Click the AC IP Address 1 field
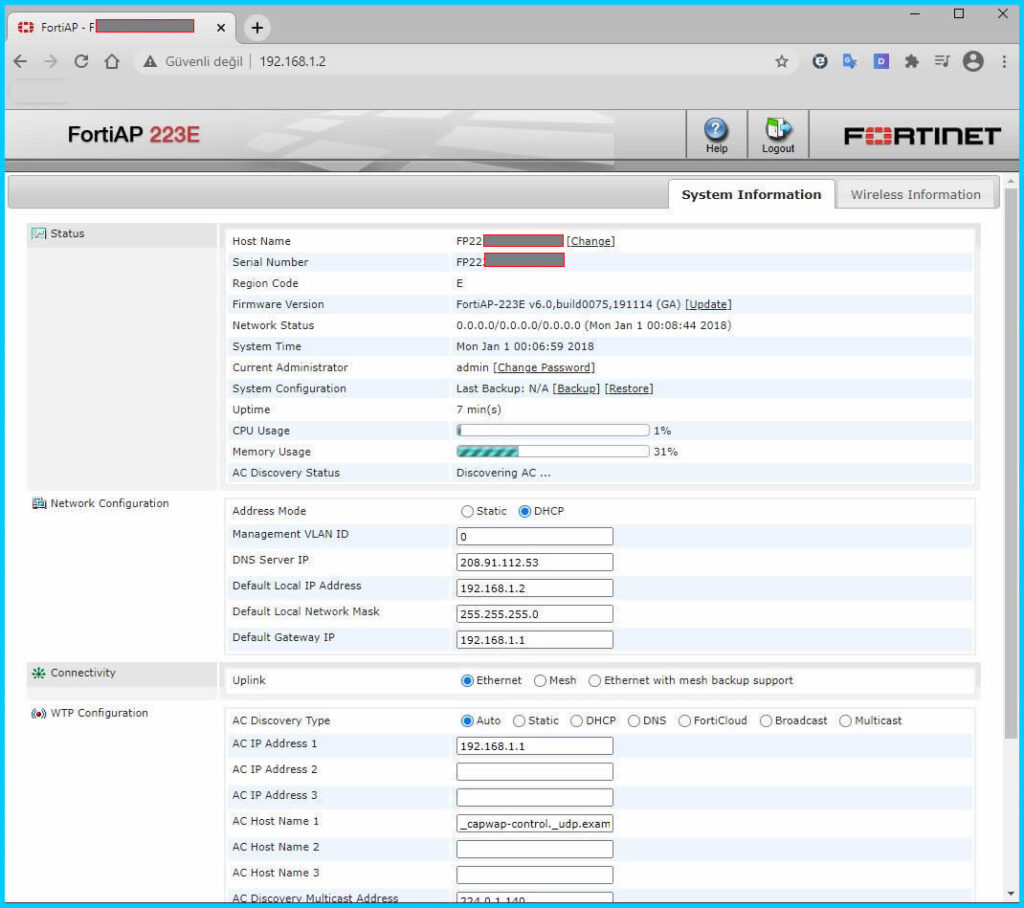Viewport: 1024px width, 908px height. 534,746
